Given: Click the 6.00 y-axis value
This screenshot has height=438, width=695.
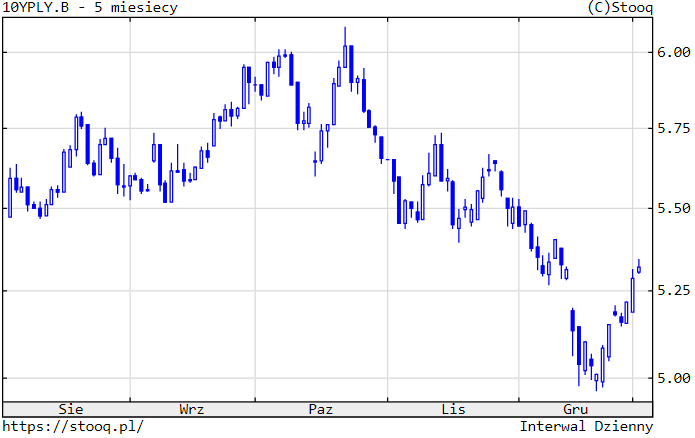Looking at the screenshot, I should pyautogui.click(x=673, y=52).
